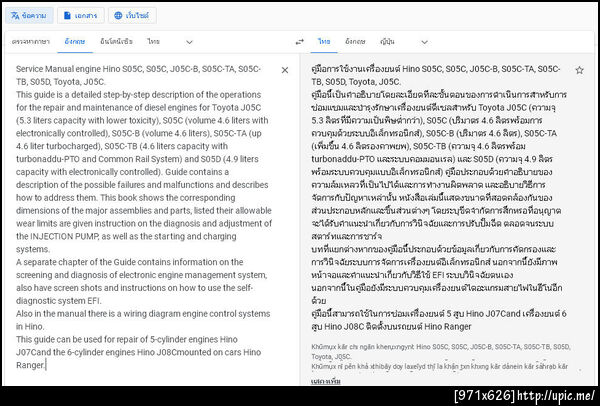Switch to Websites translation mode

click(132, 16)
